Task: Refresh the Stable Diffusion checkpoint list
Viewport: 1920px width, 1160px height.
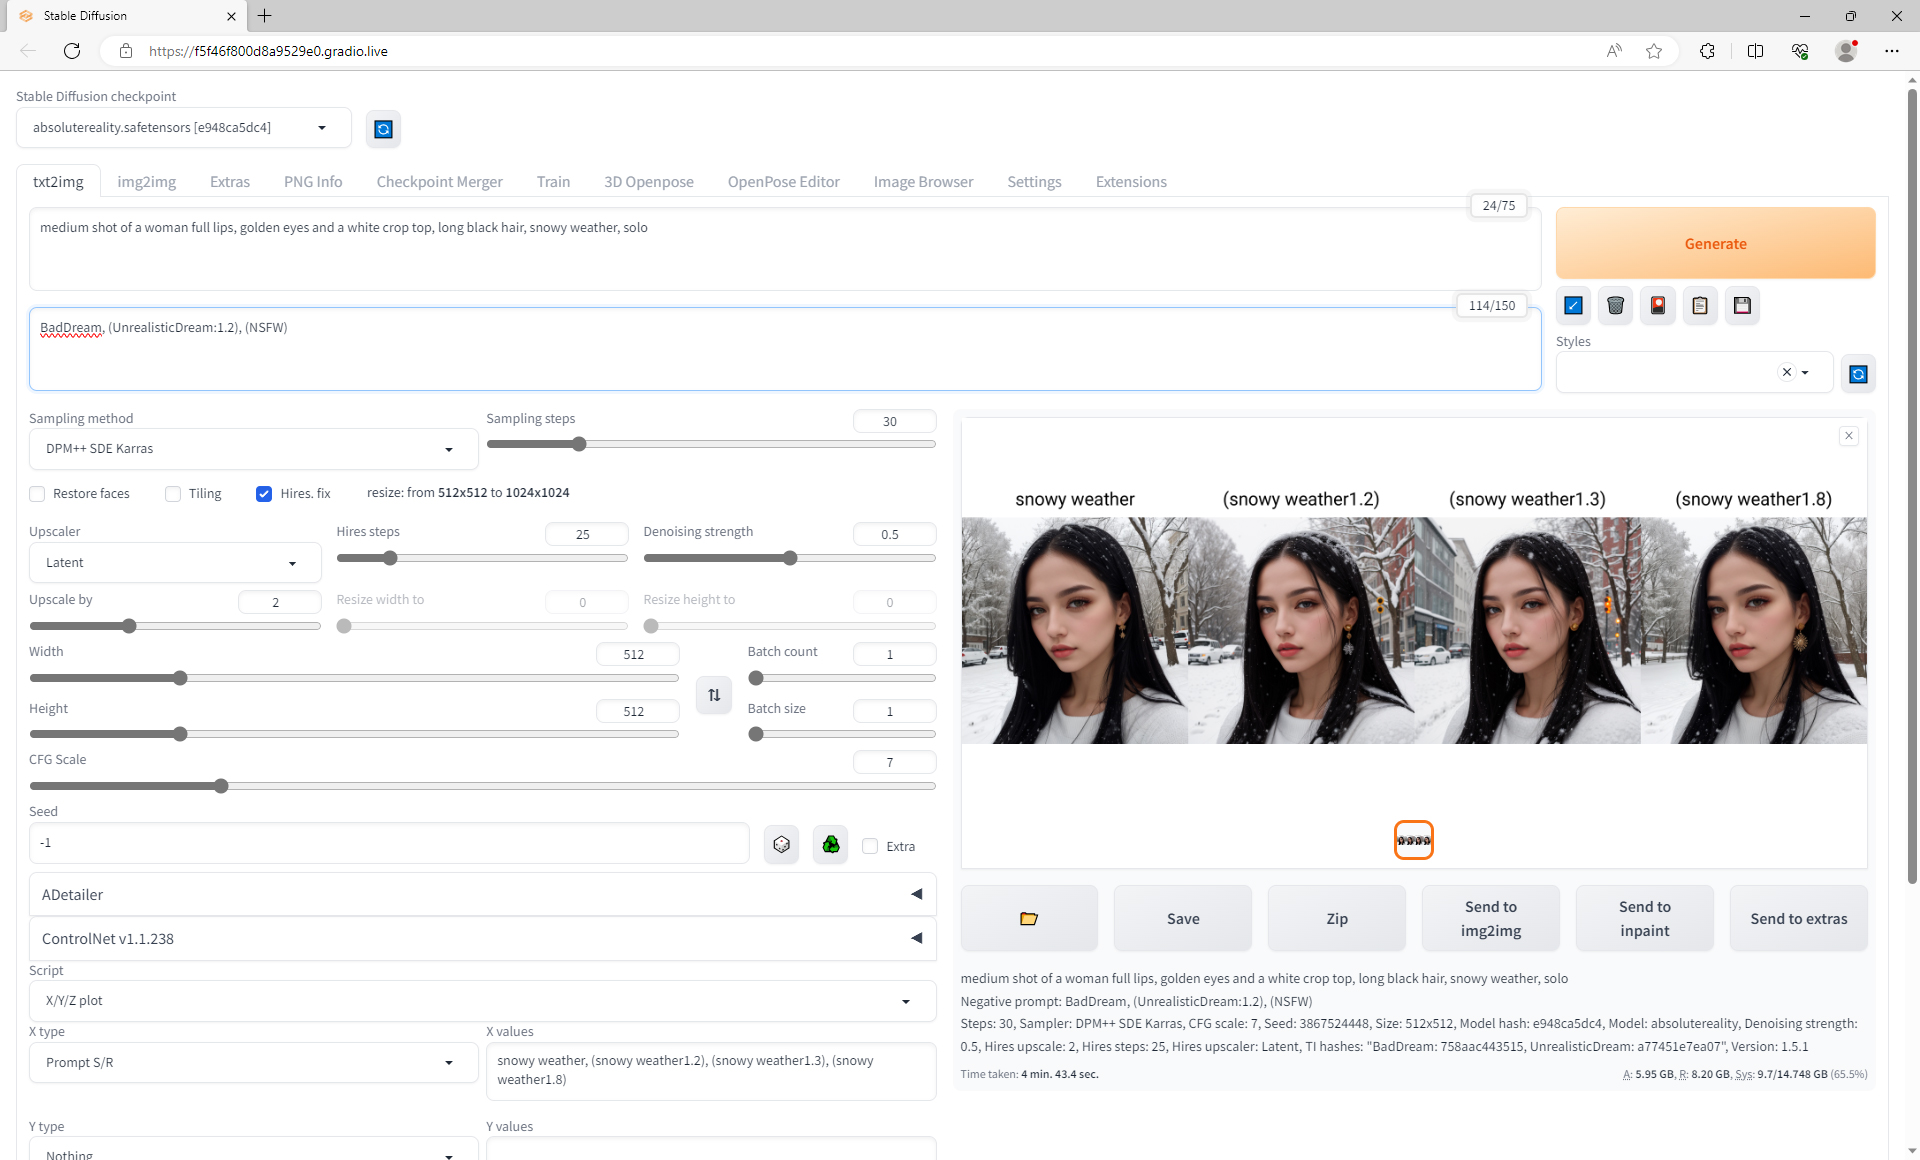Action: pyautogui.click(x=383, y=129)
